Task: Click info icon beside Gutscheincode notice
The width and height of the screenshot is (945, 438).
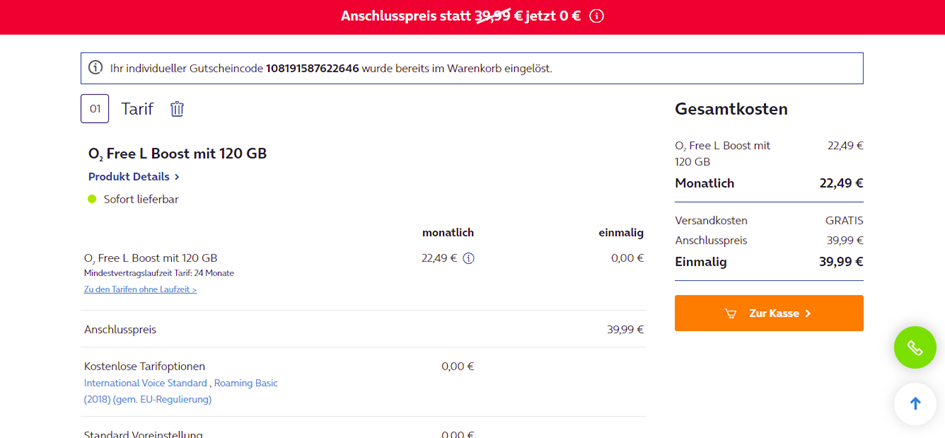Action: pyautogui.click(x=96, y=68)
